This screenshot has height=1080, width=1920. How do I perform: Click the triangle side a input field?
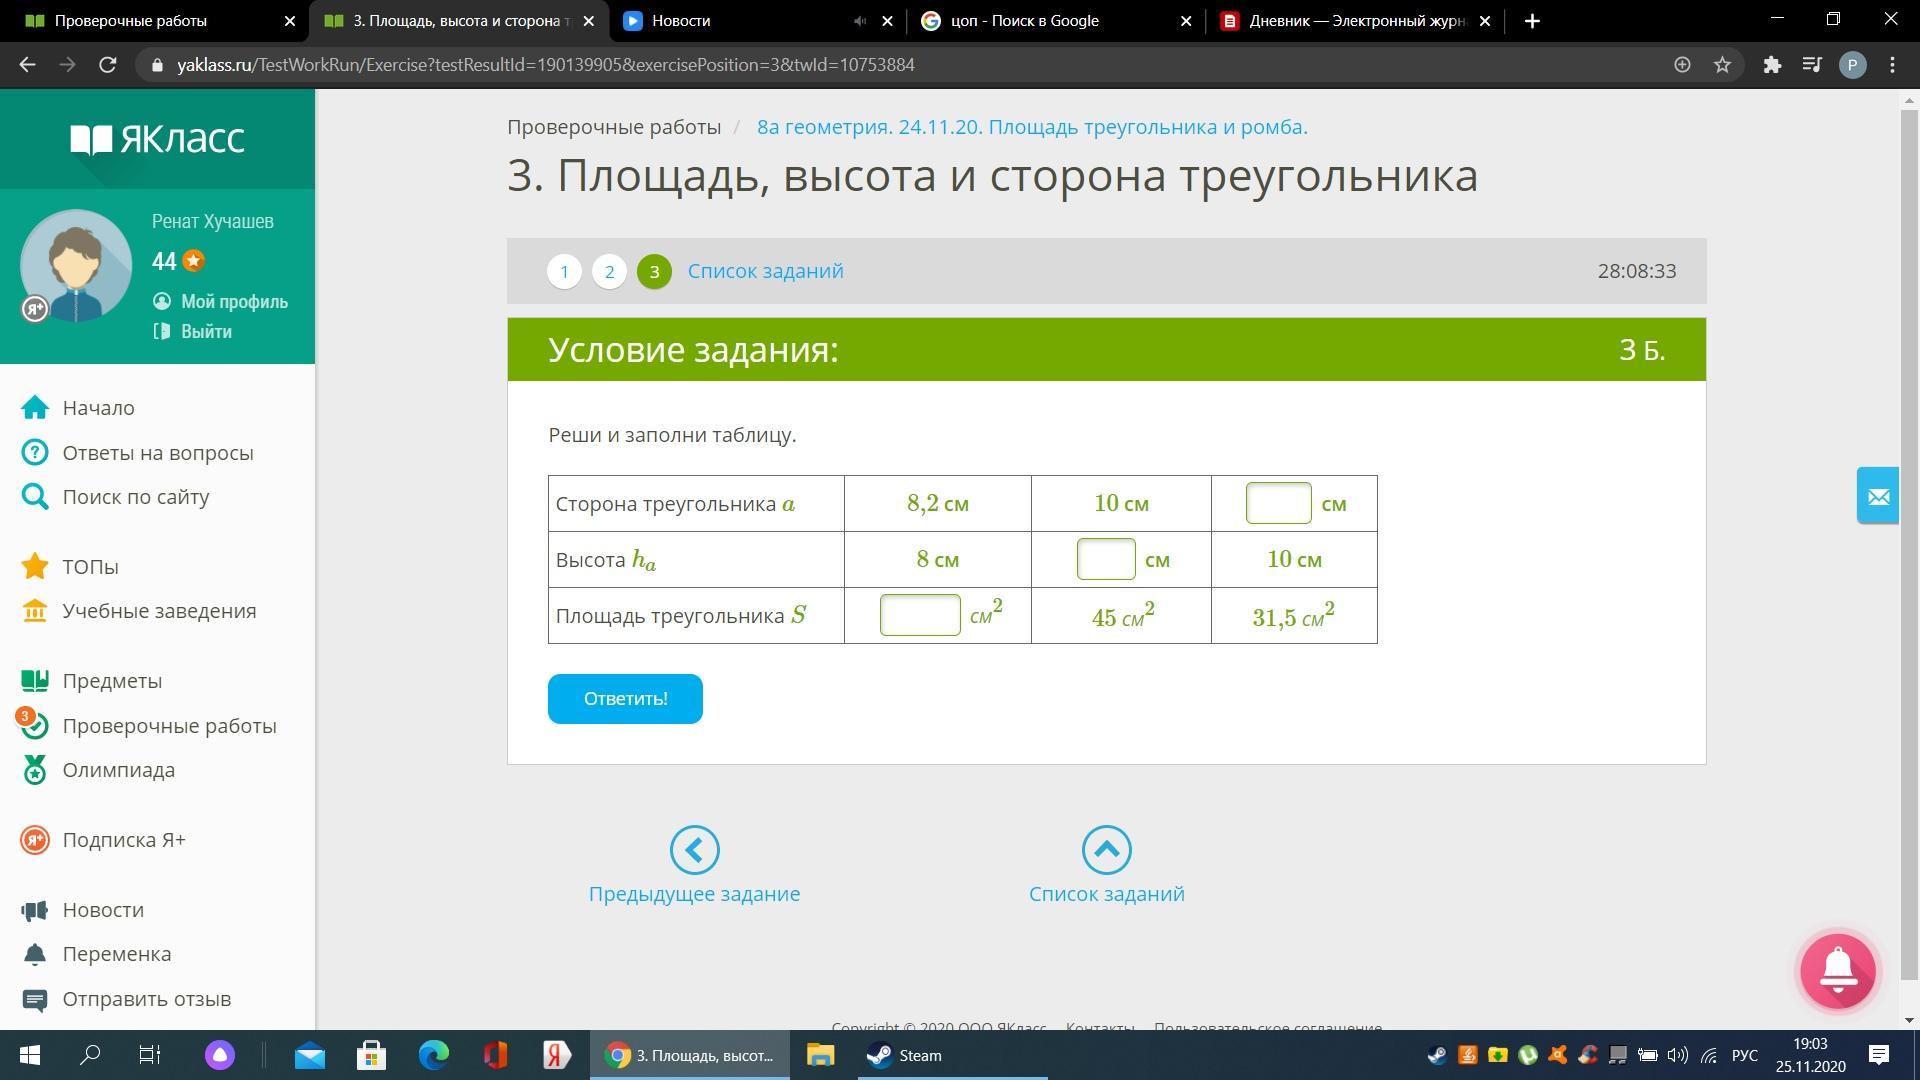point(1278,503)
